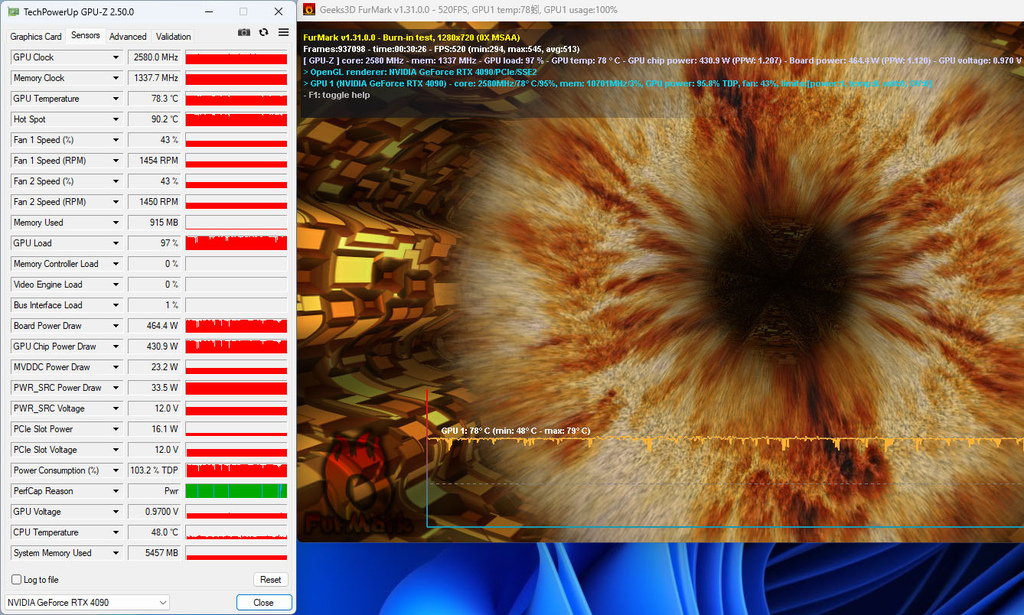Viewport: 1024px width, 615px height.
Task: Open the GPU-Z hamburger menu icon
Action: (283, 32)
